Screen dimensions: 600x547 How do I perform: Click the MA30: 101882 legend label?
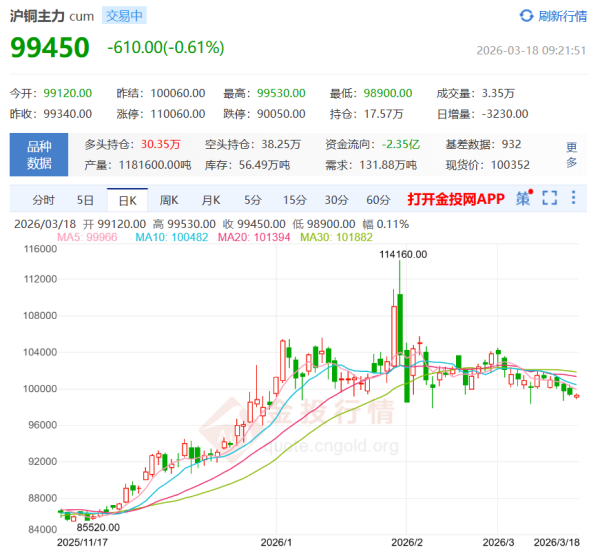coord(336,237)
